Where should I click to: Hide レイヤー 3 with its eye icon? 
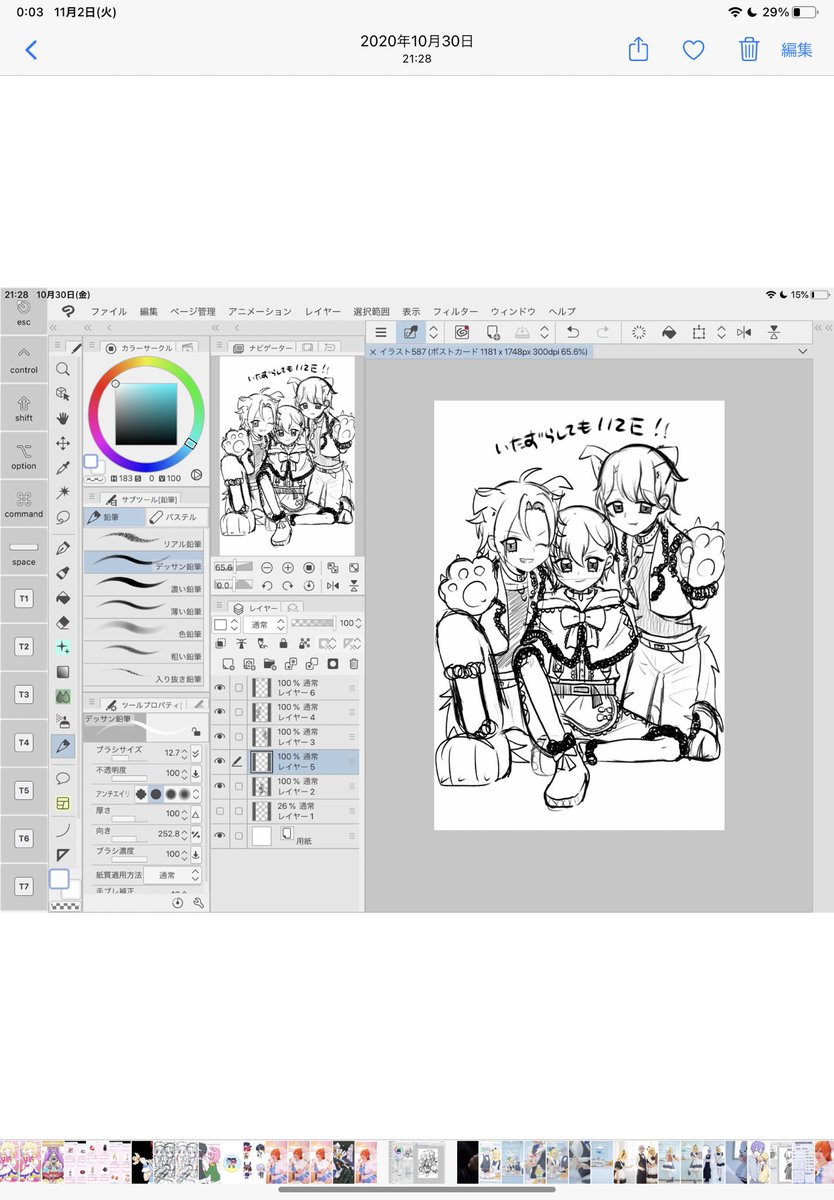[220, 737]
